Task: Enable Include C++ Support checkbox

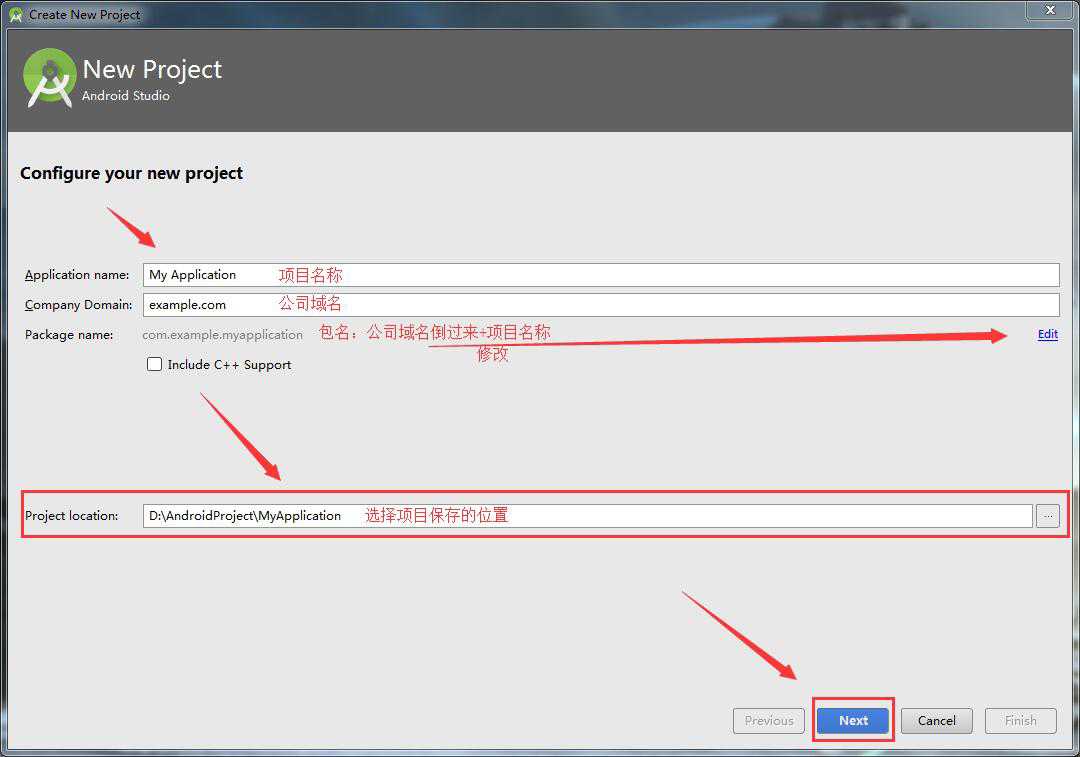Action: pyautogui.click(x=154, y=364)
